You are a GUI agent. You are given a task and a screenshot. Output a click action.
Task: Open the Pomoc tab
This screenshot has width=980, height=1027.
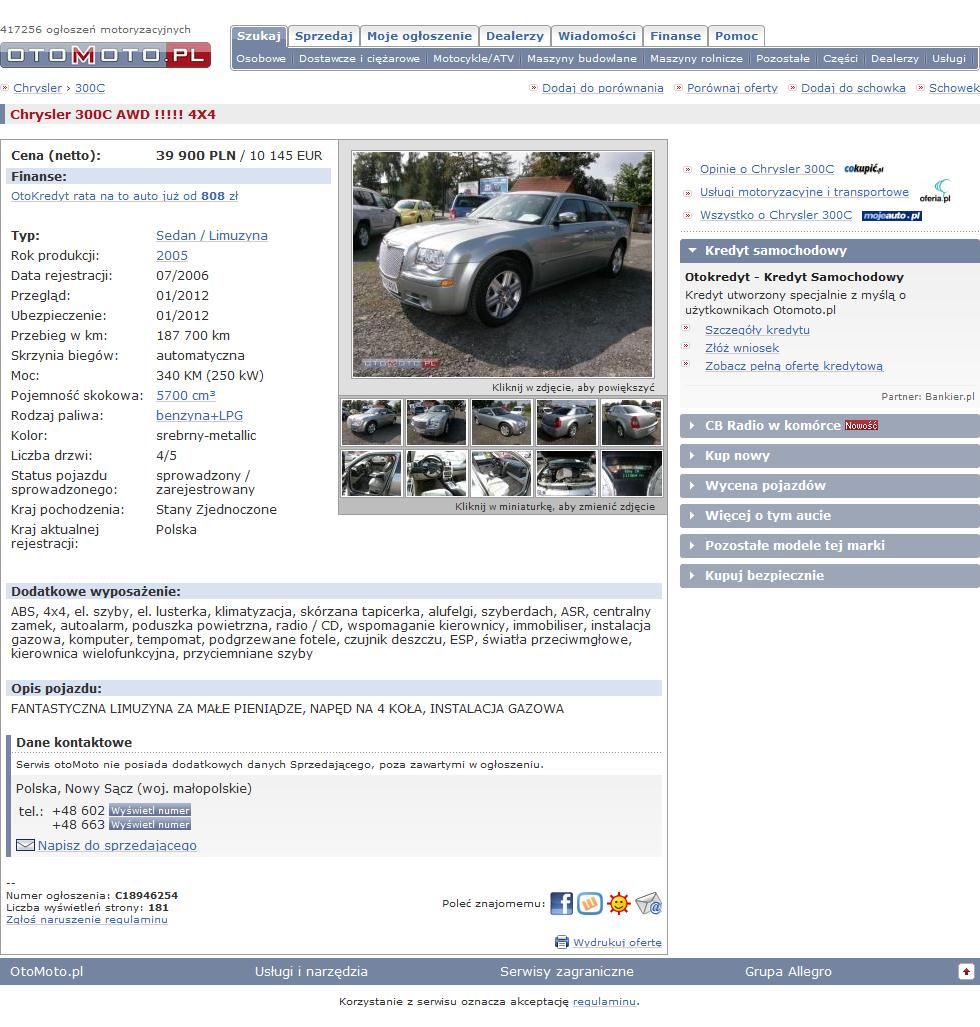[736, 36]
